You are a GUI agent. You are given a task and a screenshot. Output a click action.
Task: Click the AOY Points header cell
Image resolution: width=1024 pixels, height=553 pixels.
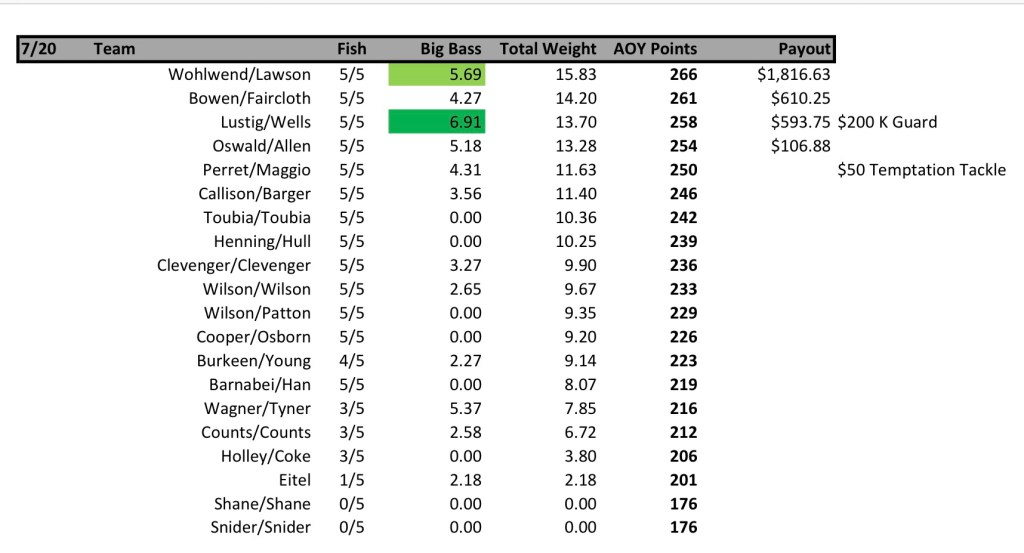coord(655,49)
